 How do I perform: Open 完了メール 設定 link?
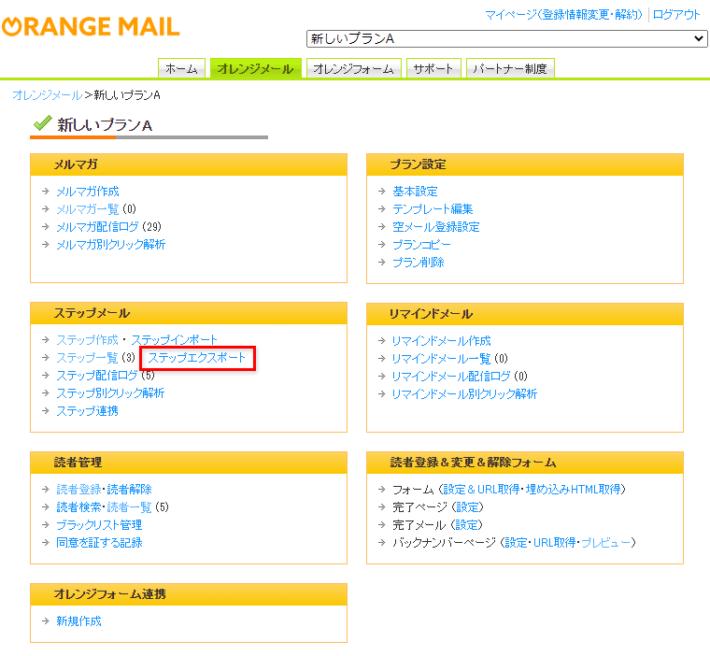[x=466, y=525]
